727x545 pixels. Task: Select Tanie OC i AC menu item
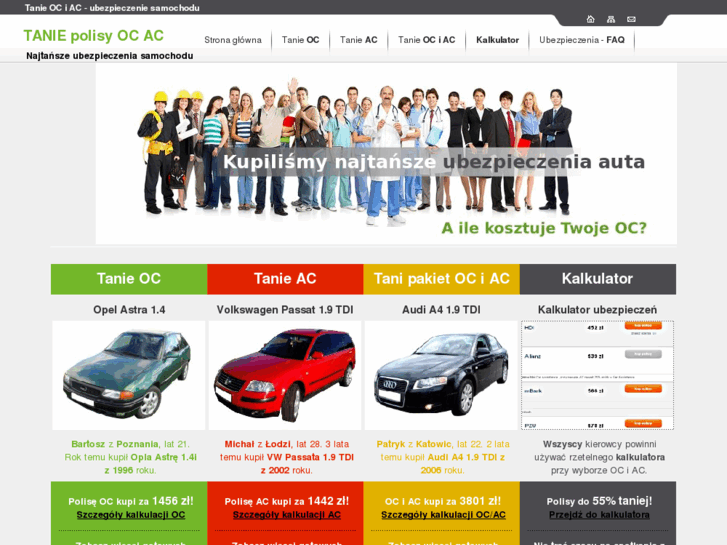point(427,40)
